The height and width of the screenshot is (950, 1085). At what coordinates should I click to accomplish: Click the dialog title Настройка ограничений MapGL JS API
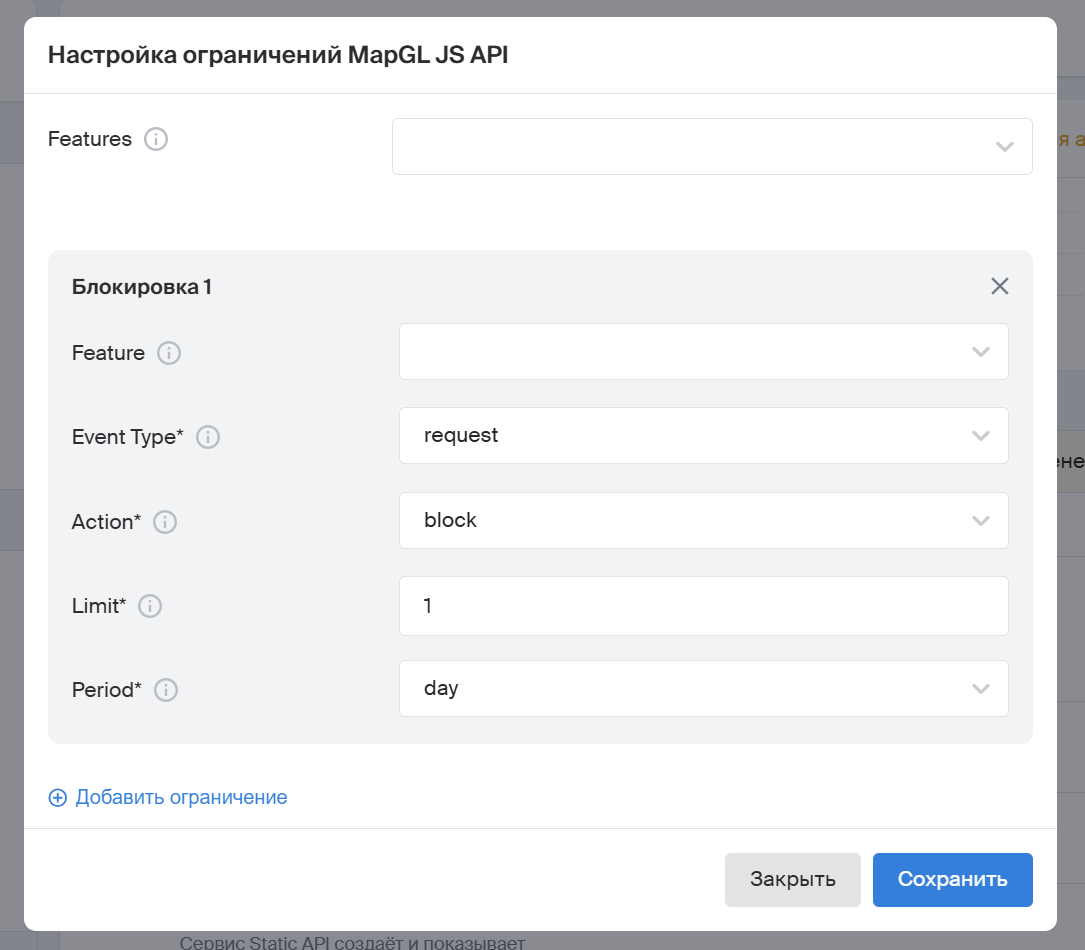click(278, 55)
